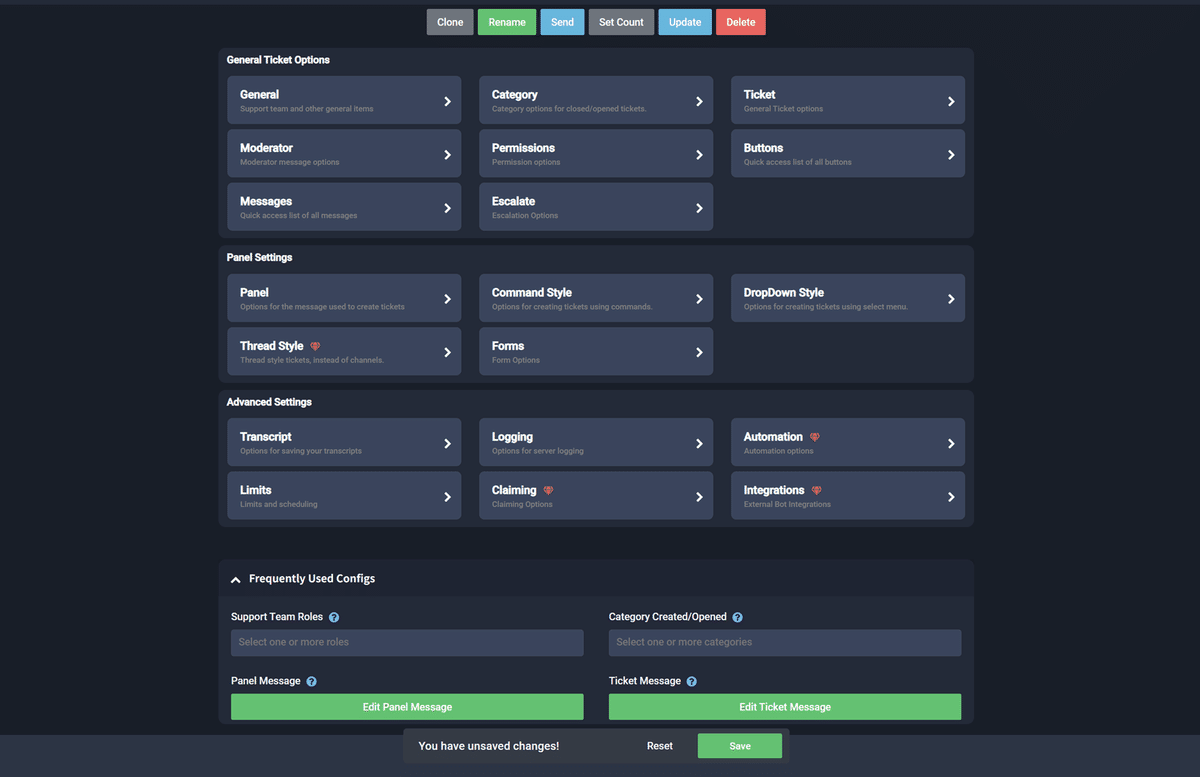Screen dimensions: 1200x777
Task: Click the Set Count button
Action: 620,21
